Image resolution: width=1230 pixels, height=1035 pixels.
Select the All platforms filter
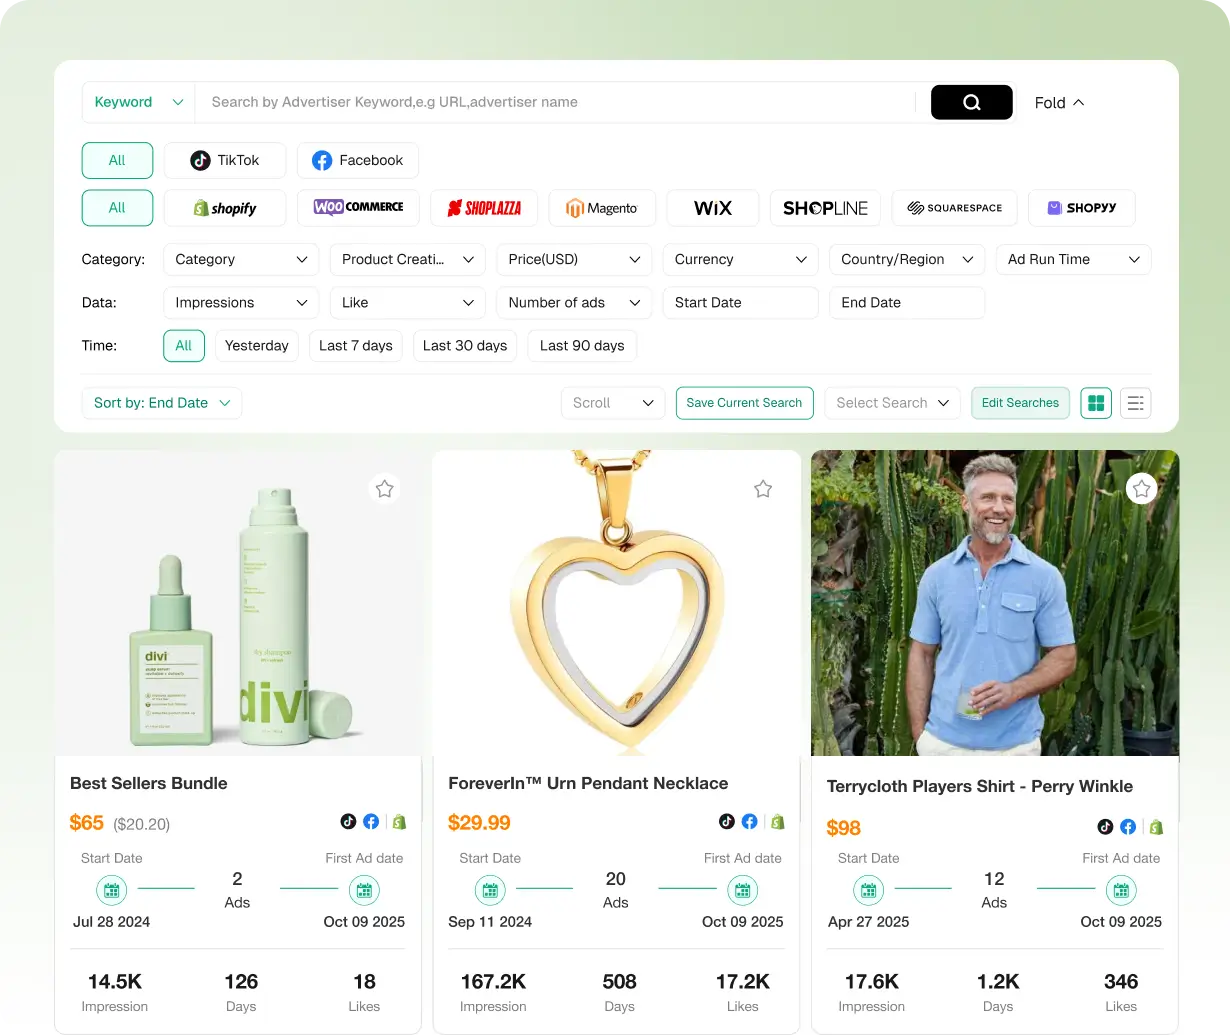pos(117,160)
